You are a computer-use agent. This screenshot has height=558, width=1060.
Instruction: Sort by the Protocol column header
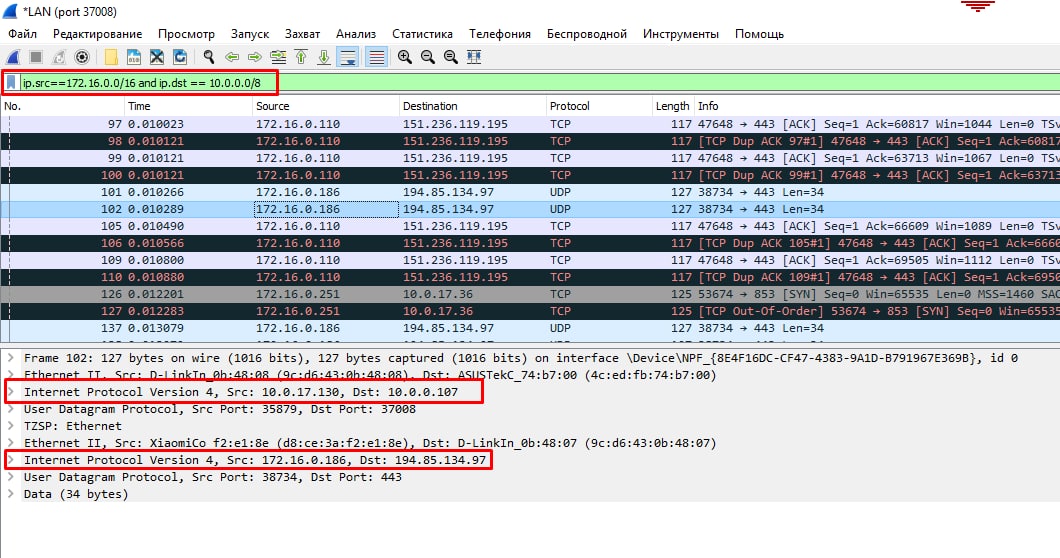[599, 106]
